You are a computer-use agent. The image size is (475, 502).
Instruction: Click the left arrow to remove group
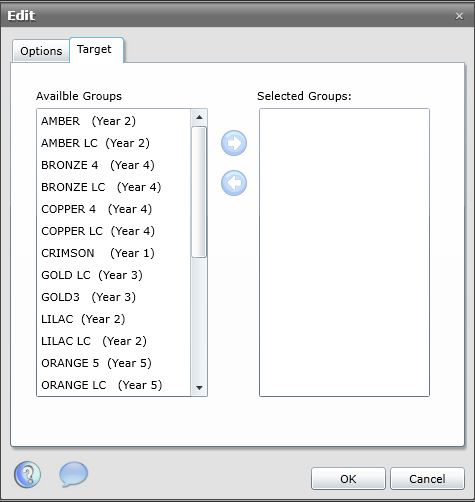pos(234,183)
